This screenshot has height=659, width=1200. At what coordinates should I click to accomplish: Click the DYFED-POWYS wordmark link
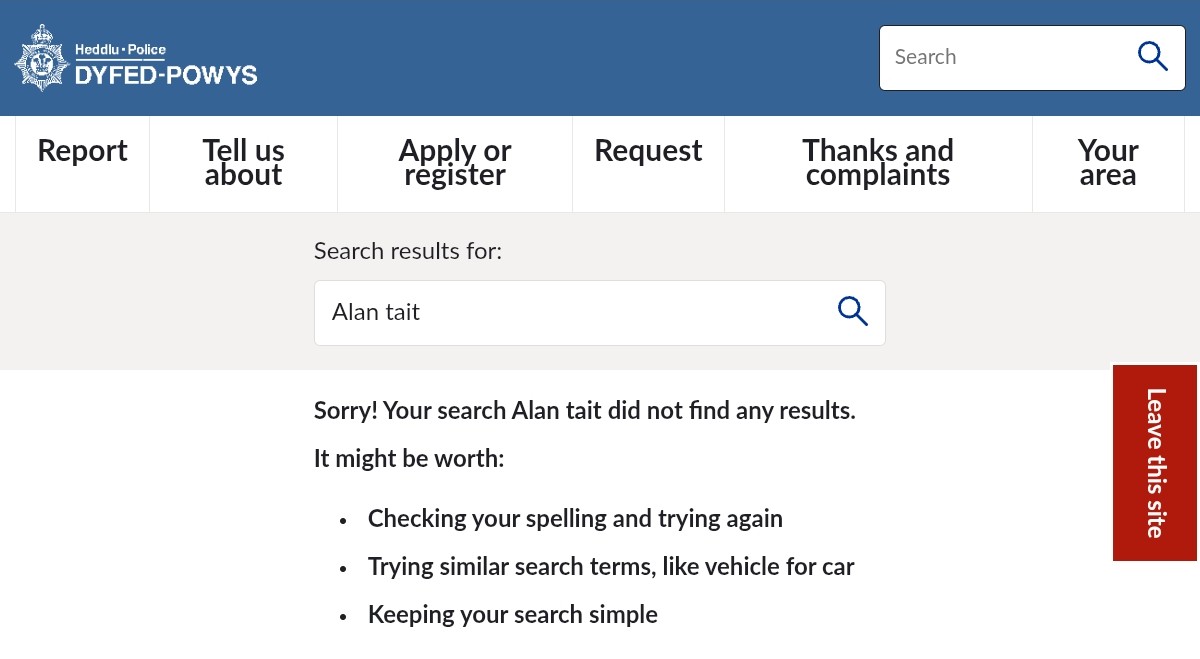(x=166, y=75)
